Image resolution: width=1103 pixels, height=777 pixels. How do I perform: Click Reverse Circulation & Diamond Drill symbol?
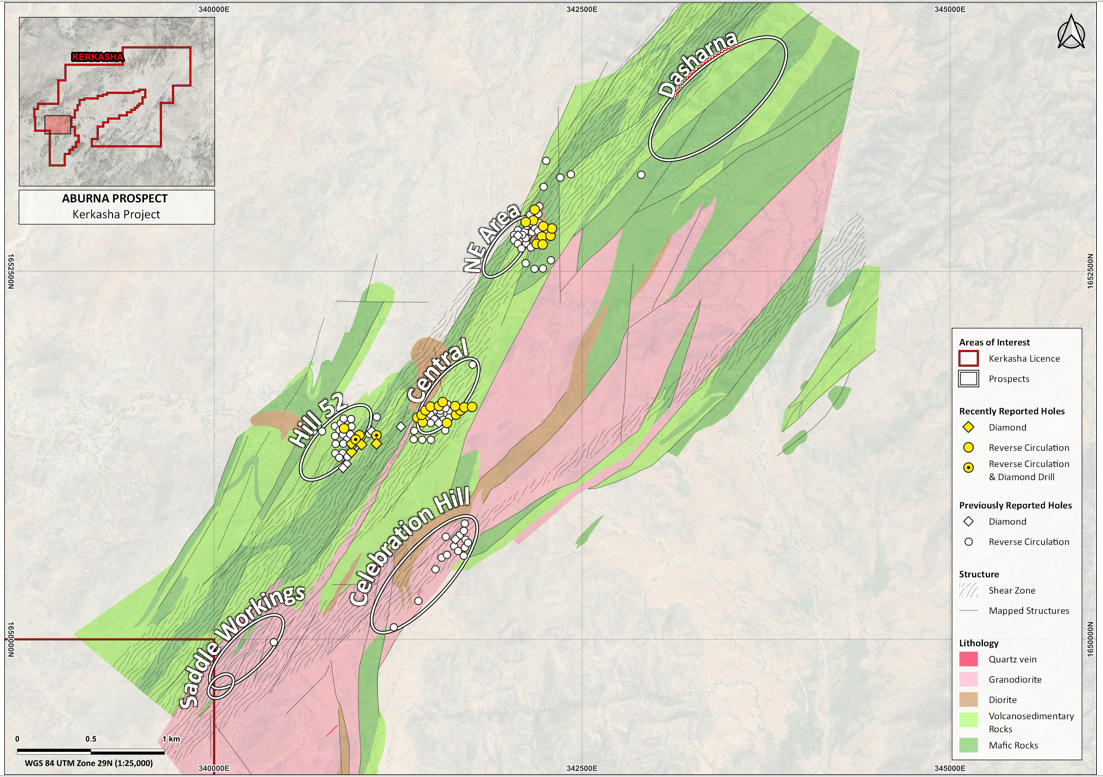pos(969,468)
